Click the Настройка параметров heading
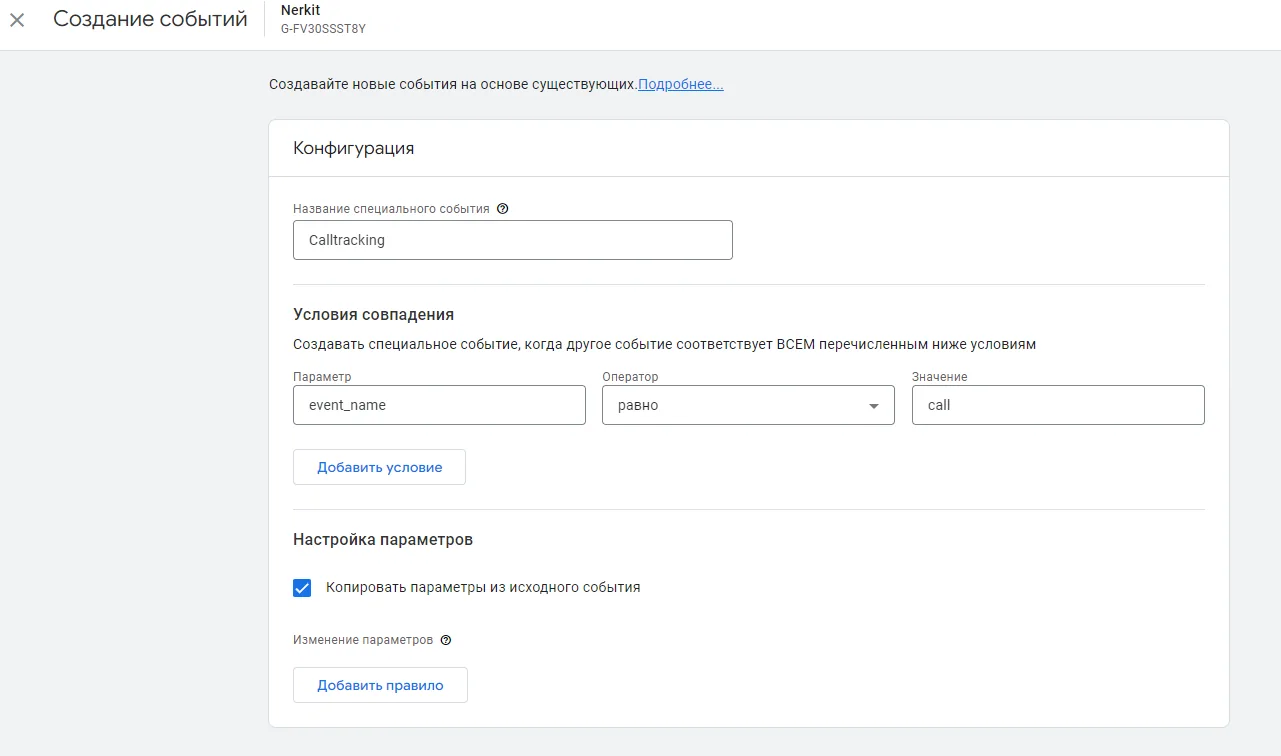The height and width of the screenshot is (756, 1281). point(383,539)
